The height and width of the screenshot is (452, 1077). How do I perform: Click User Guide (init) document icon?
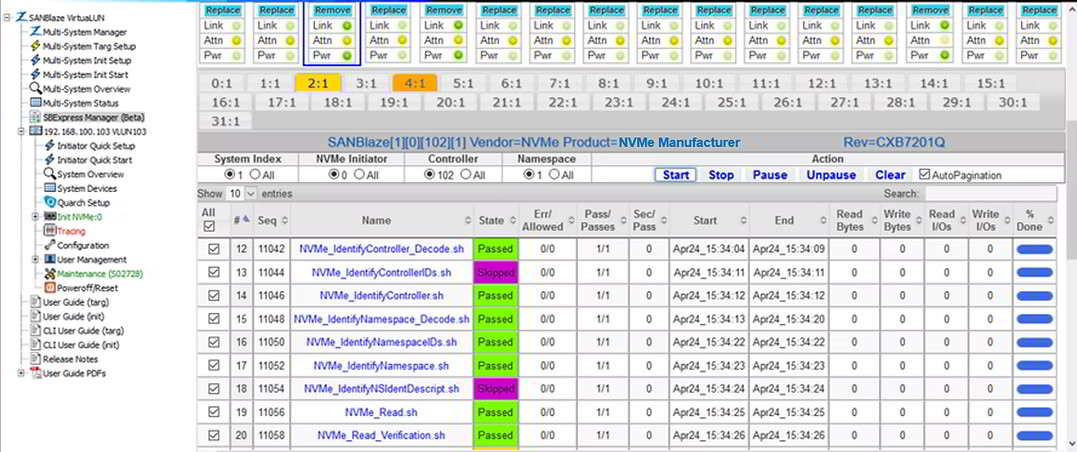(36, 316)
